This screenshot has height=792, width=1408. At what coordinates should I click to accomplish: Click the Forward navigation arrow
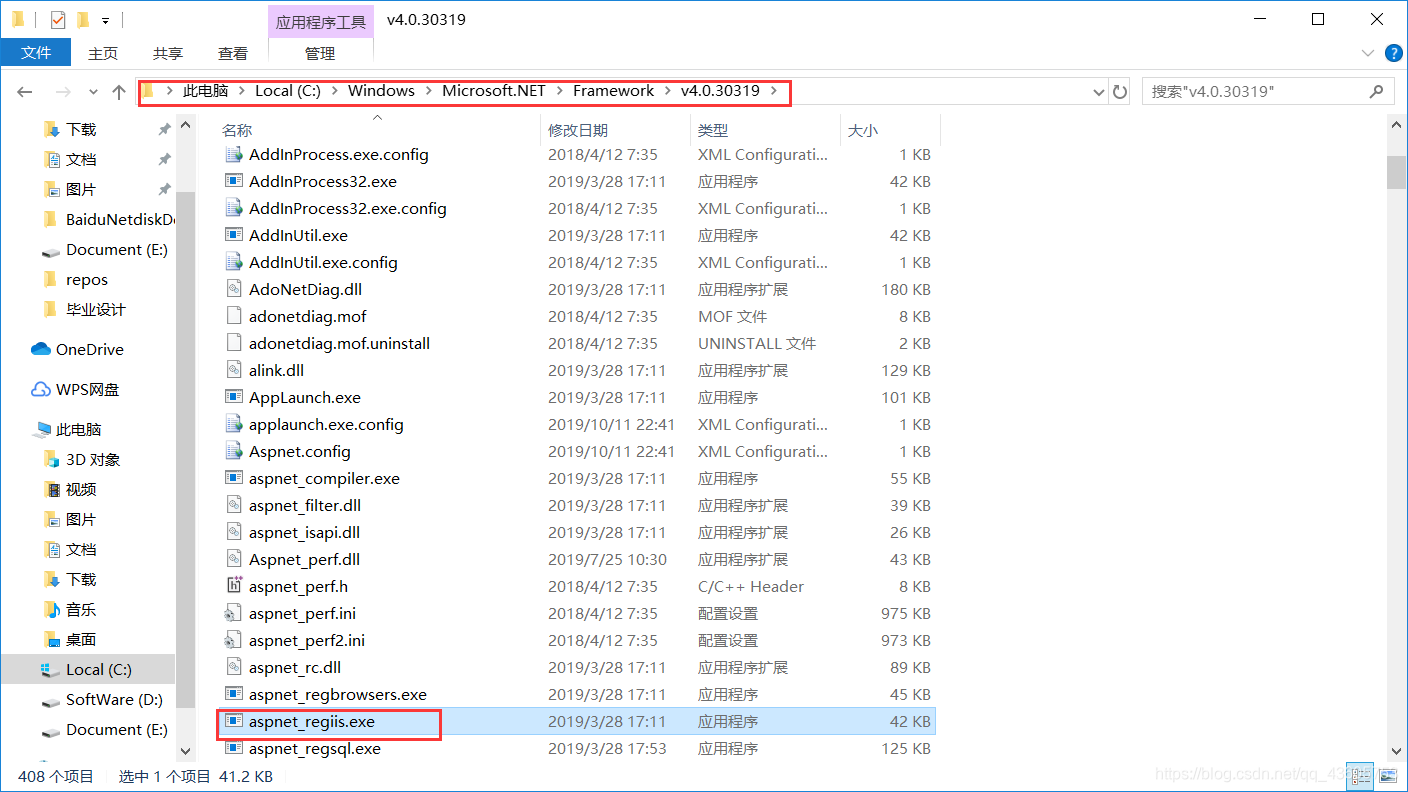click(x=63, y=91)
